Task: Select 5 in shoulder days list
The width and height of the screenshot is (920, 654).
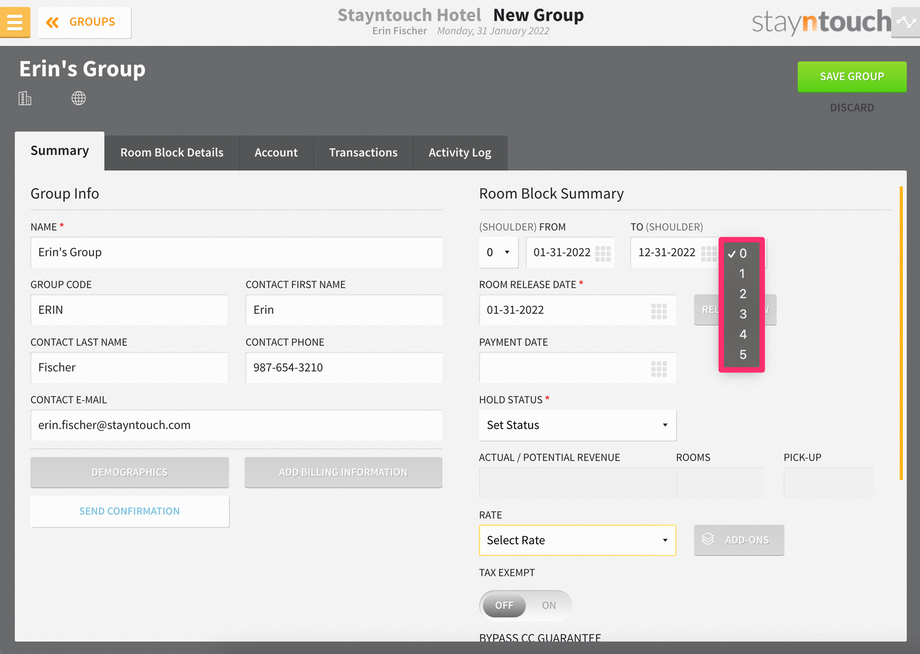Action: click(742, 354)
